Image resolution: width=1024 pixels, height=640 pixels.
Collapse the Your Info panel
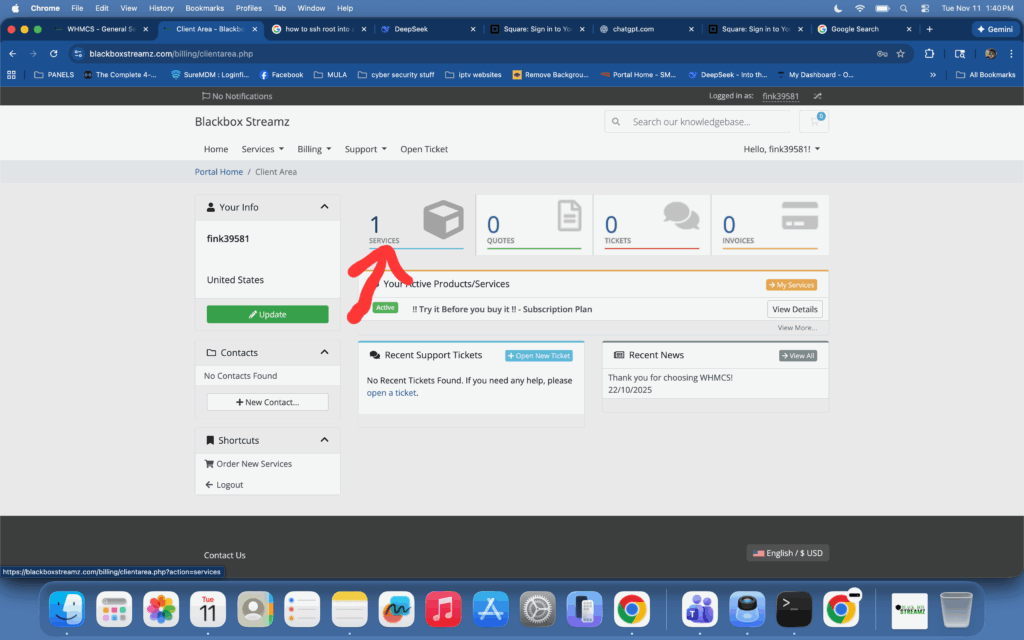[x=324, y=207]
